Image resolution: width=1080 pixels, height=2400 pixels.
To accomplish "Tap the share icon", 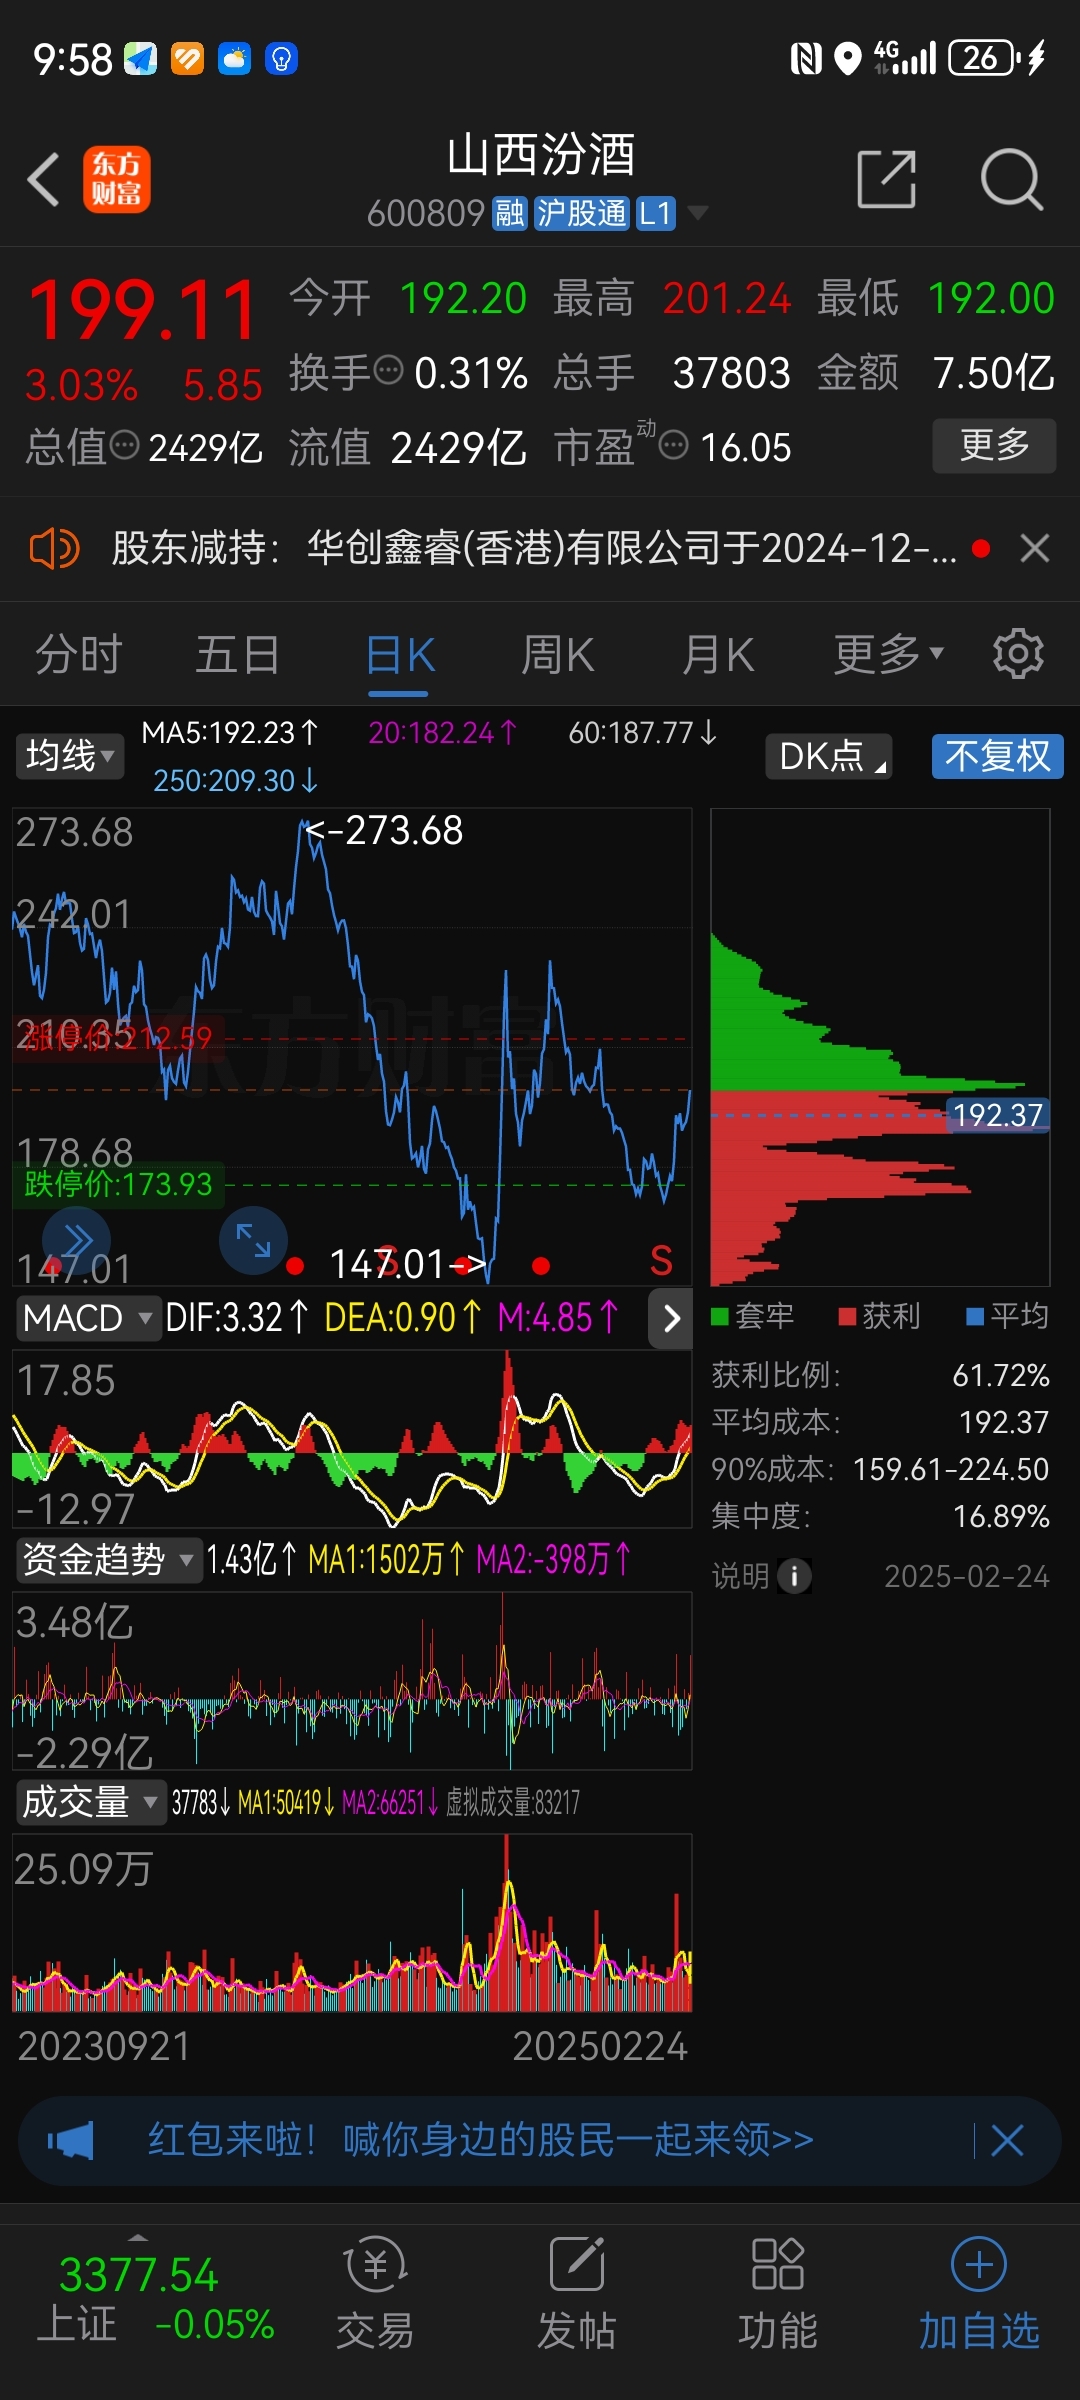I will click(x=887, y=180).
